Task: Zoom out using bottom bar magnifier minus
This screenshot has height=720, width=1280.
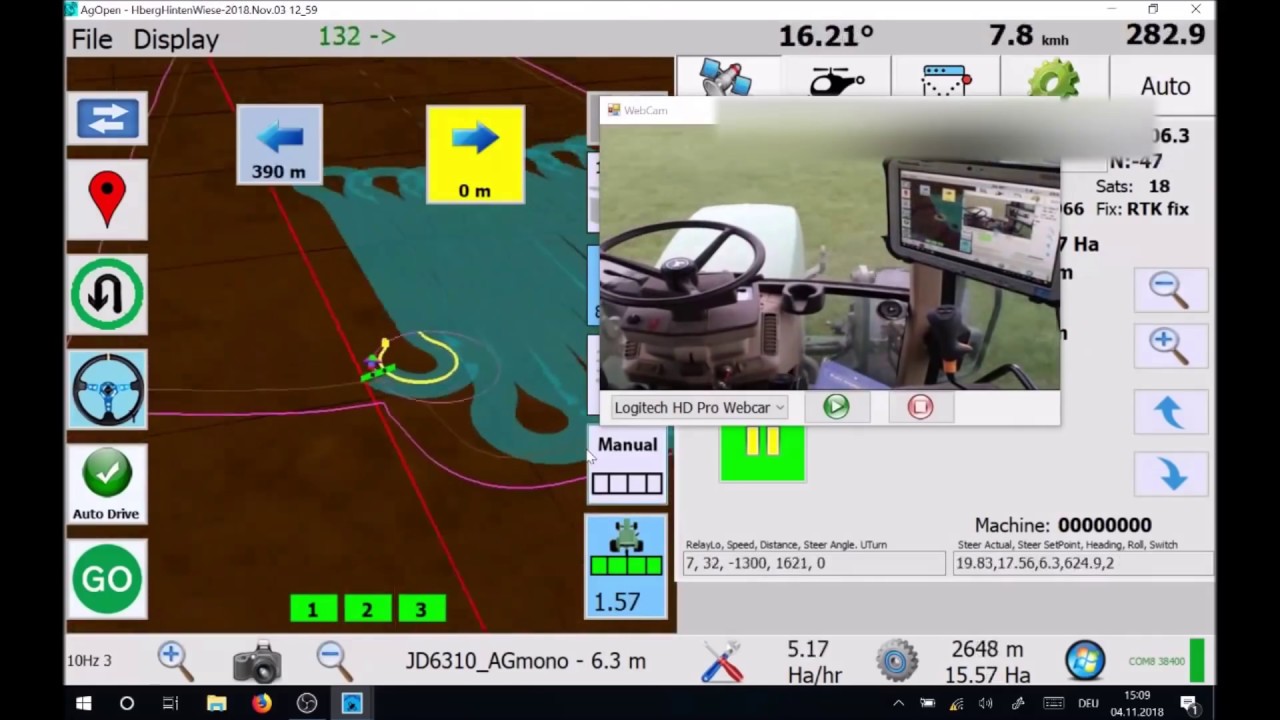Action: pyautogui.click(x=334, y=660)
